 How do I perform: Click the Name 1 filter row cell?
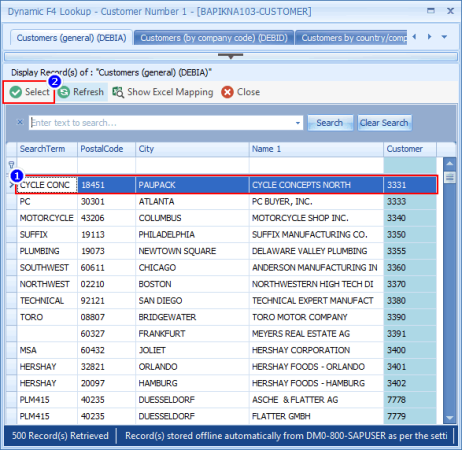pos(316,165)
